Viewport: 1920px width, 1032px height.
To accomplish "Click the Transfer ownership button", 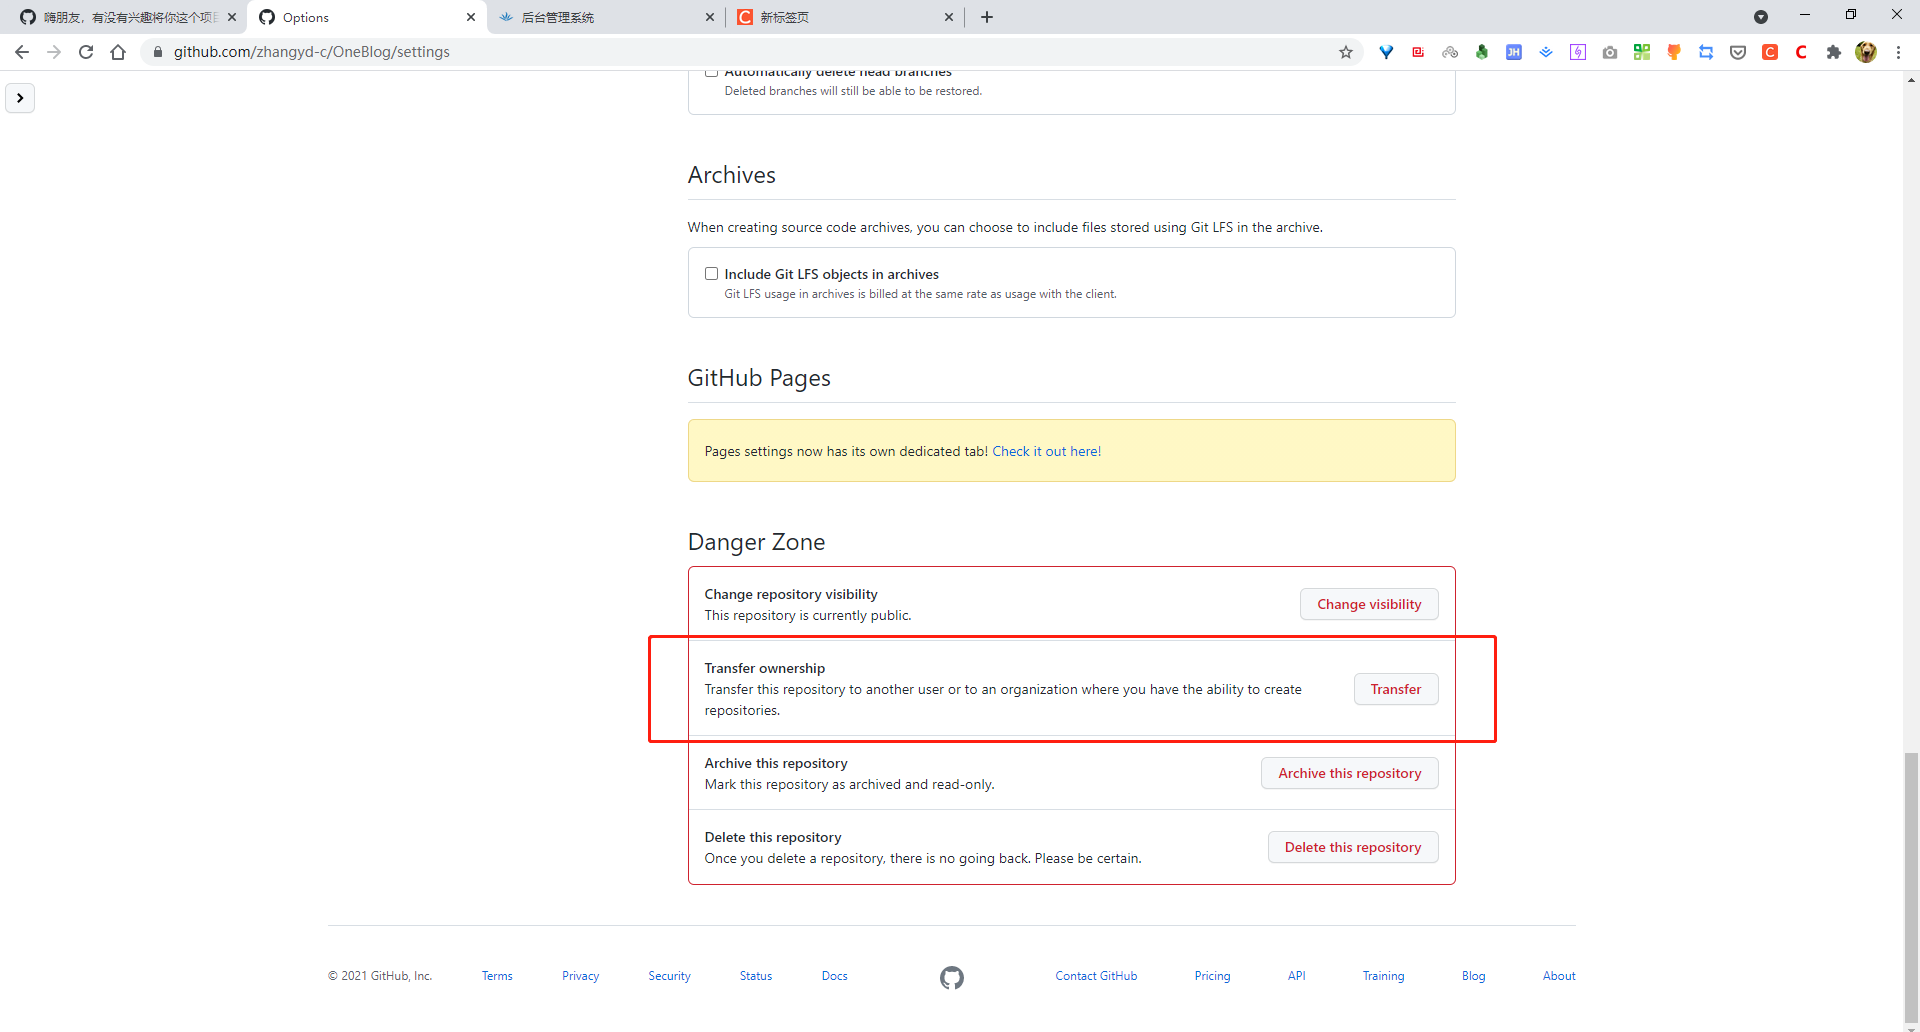I will click(x=1396, y=689).
